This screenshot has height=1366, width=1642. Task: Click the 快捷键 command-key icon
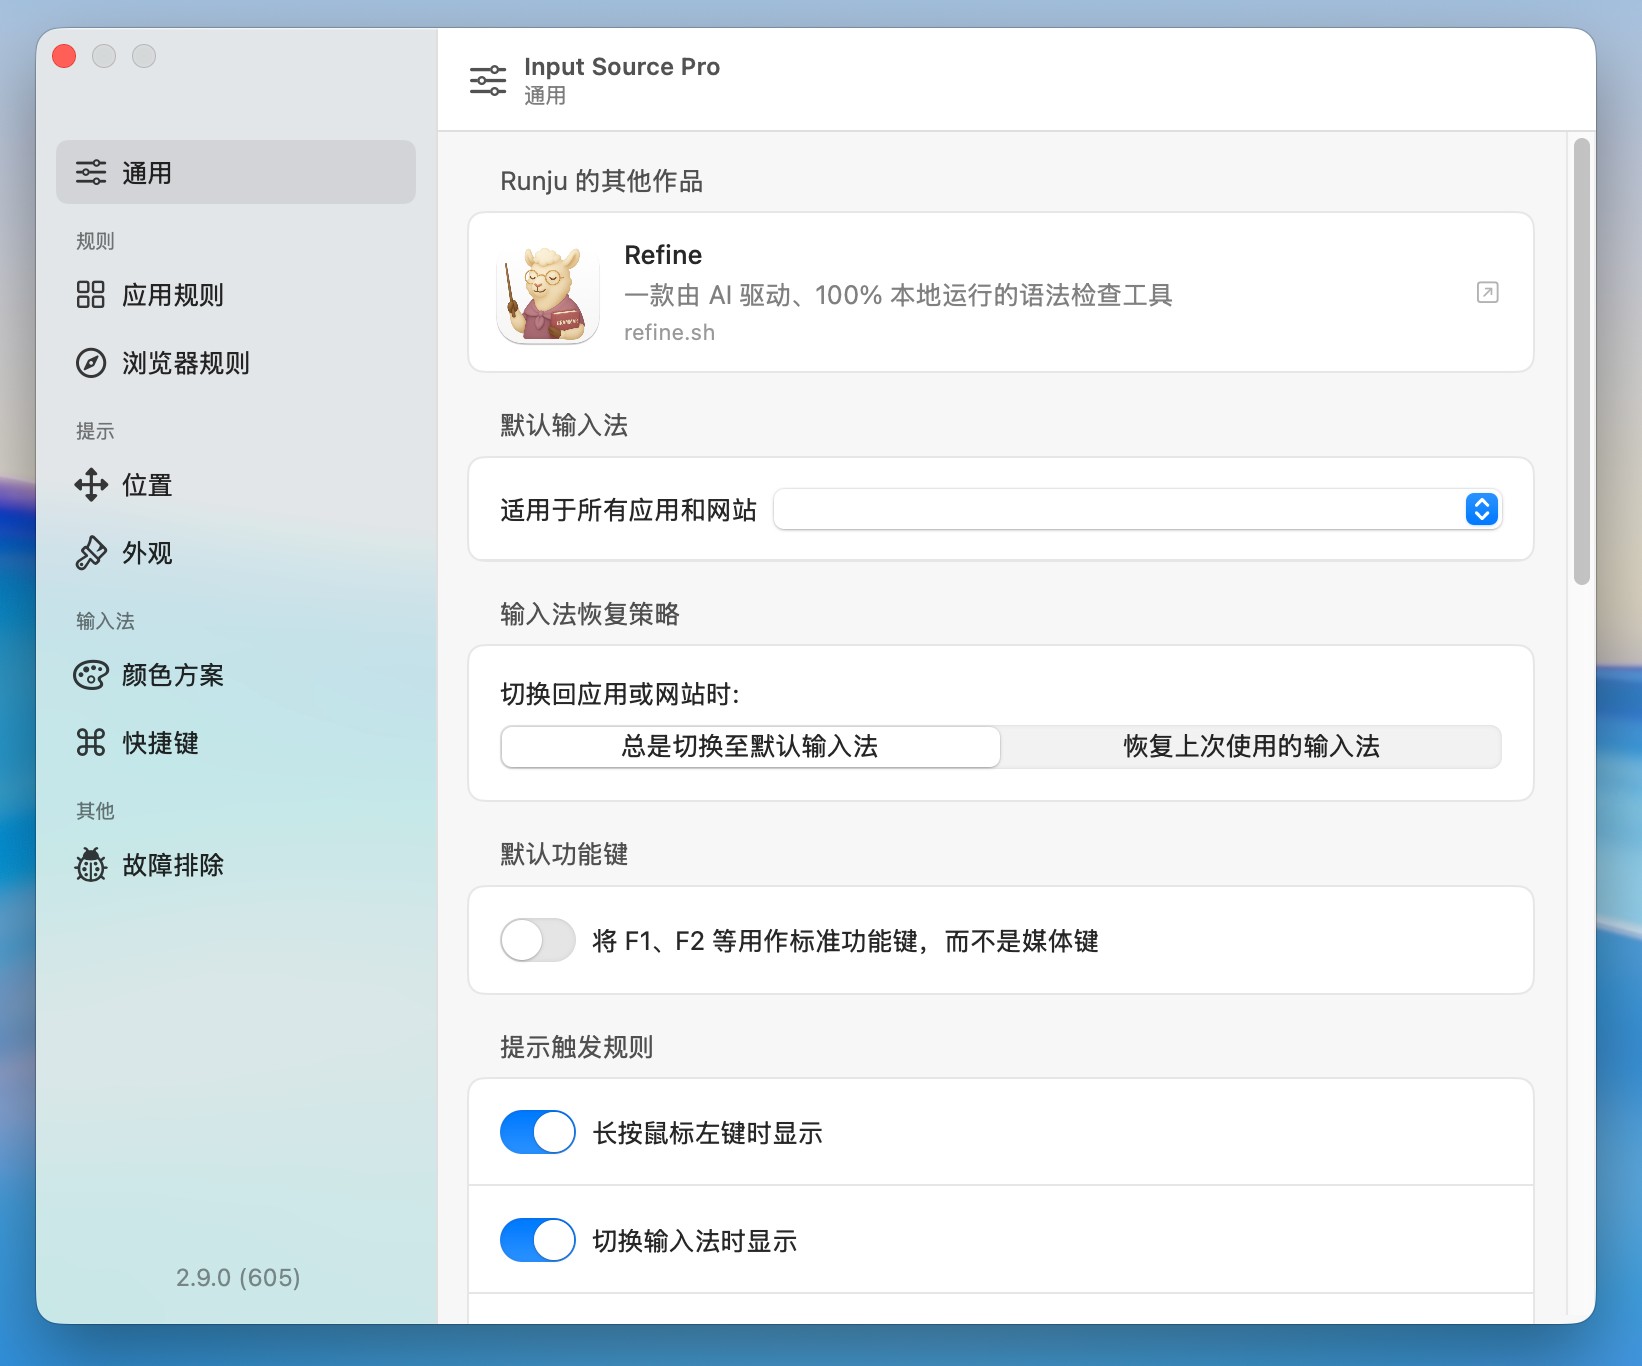[91, 743]
